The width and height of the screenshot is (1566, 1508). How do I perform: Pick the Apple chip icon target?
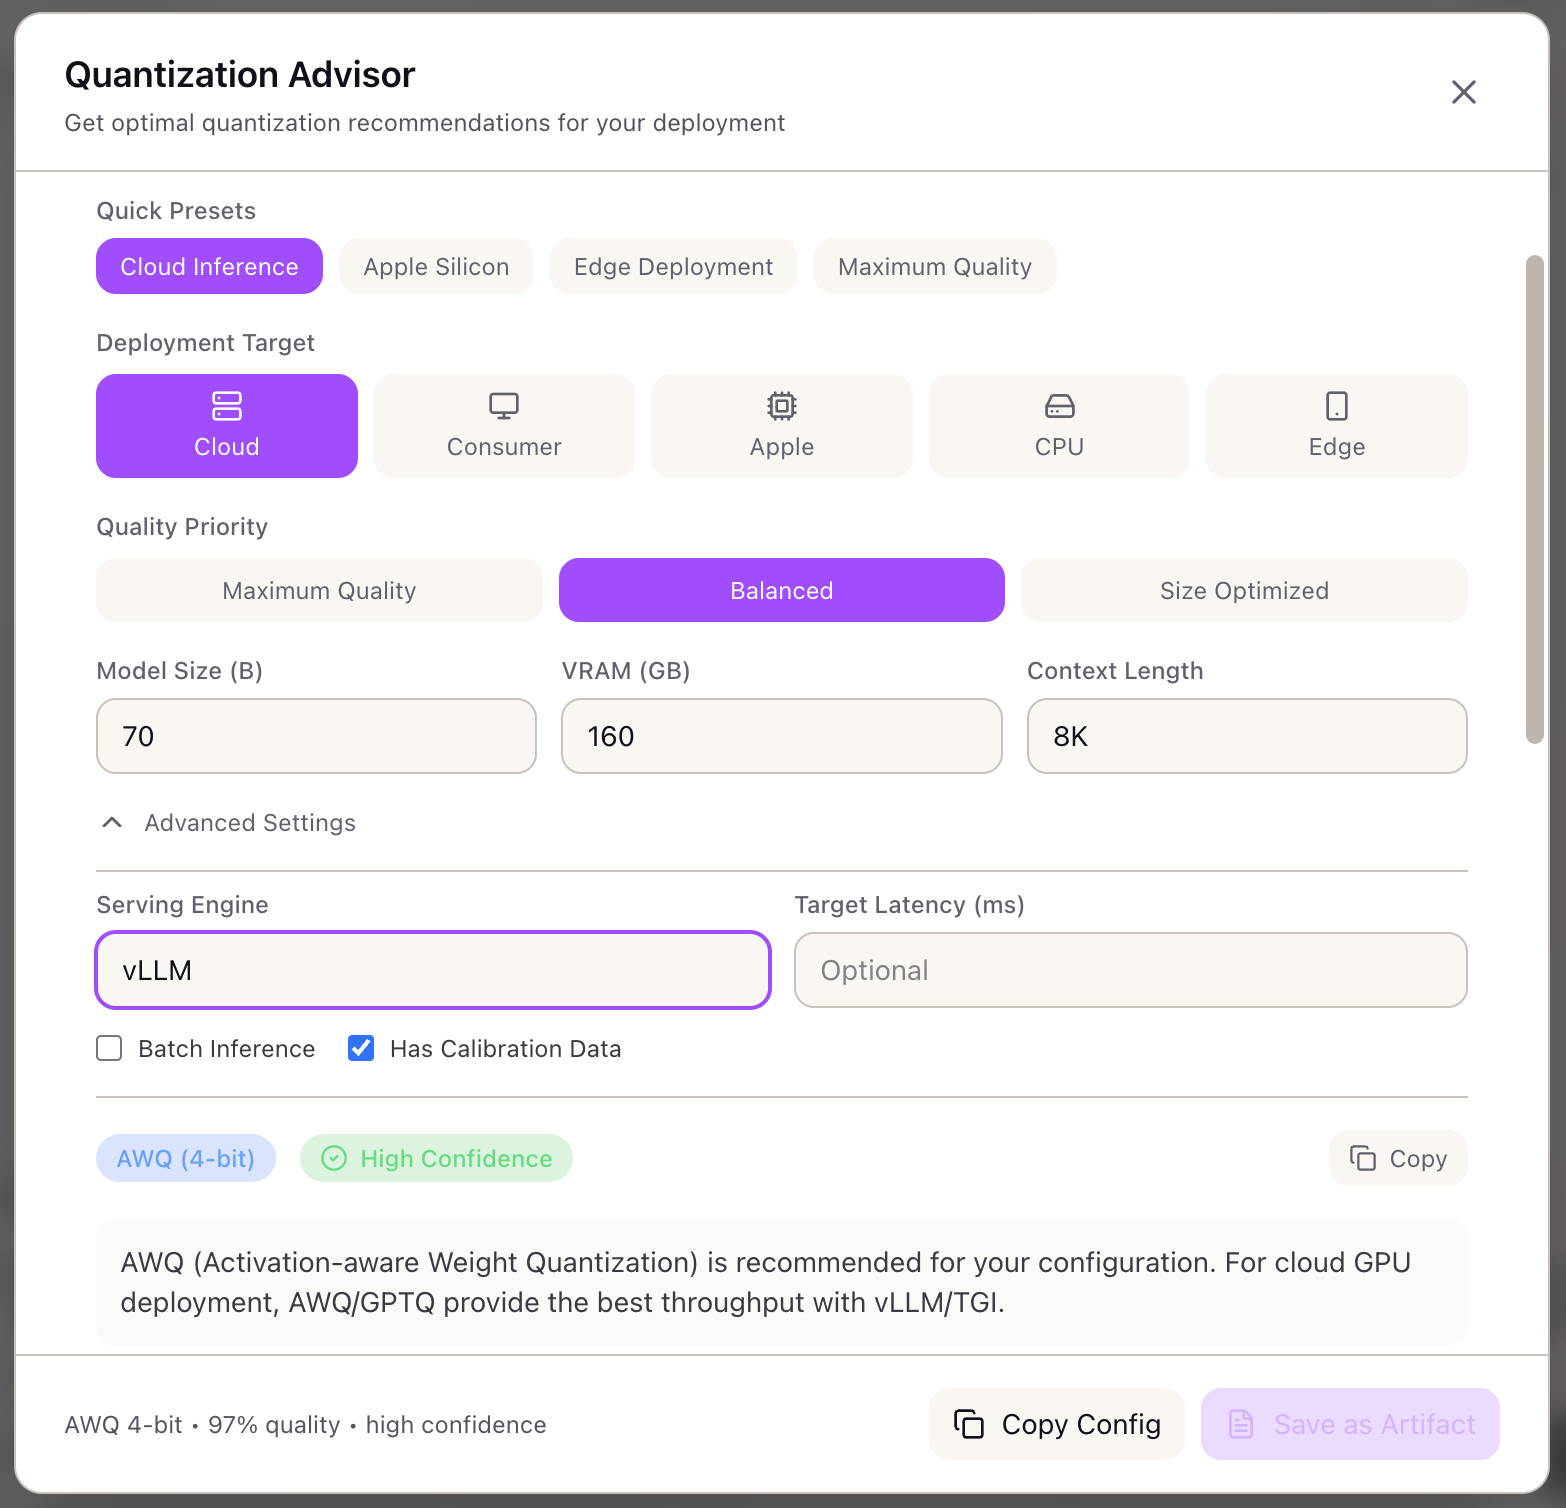(781, 425)
